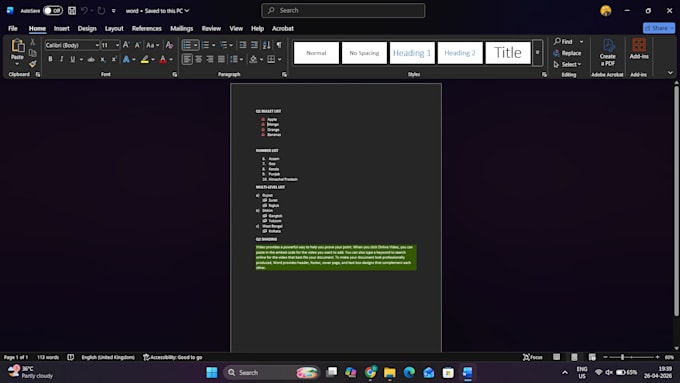
Task: Toggle Bold formatting
Action: pos(50,59)
